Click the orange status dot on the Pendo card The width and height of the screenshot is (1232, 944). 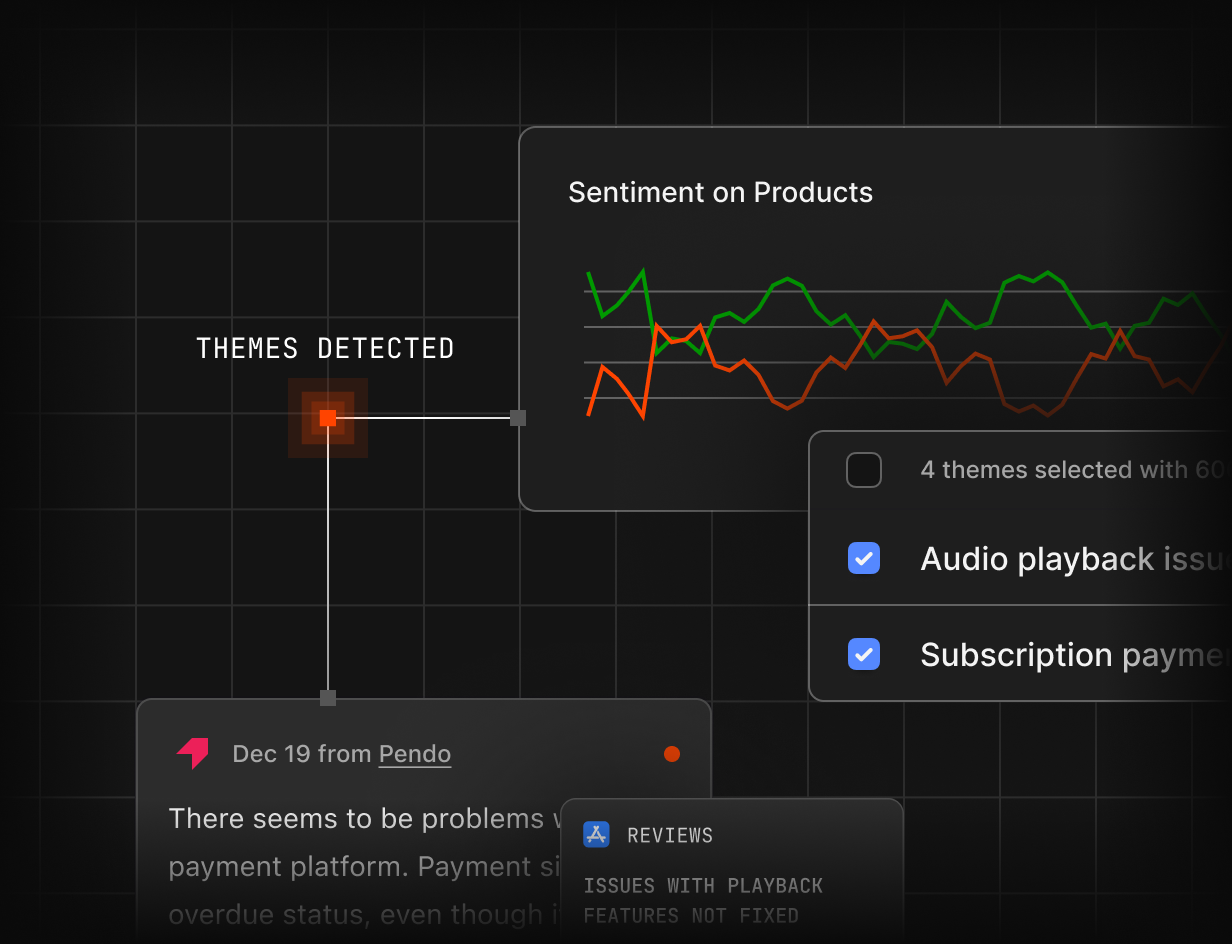[x=672, y=754]
